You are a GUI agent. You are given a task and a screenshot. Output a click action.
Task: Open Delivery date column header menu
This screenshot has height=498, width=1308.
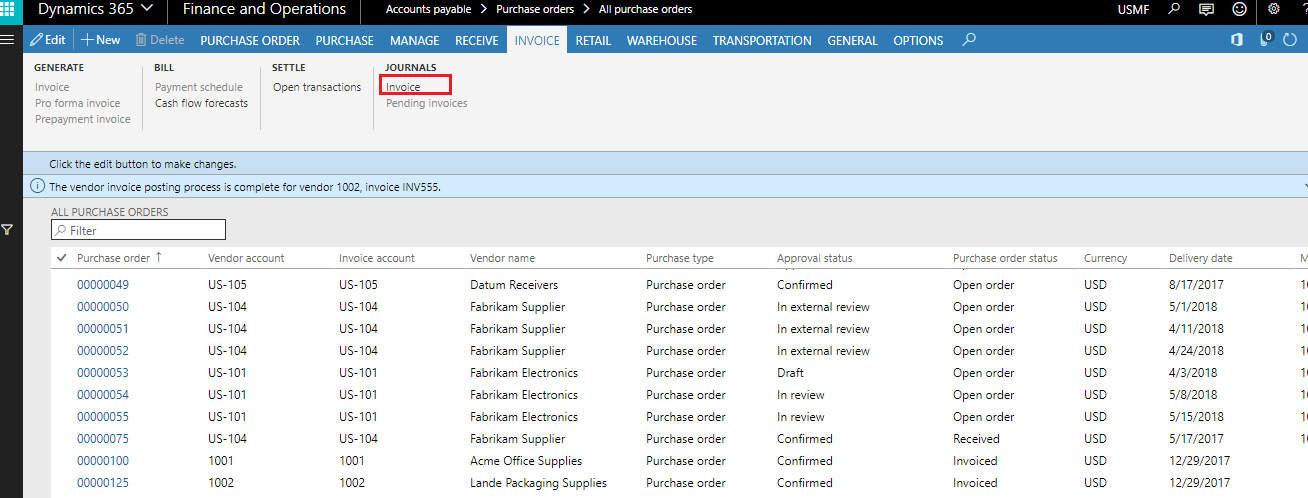(1201, 258)
